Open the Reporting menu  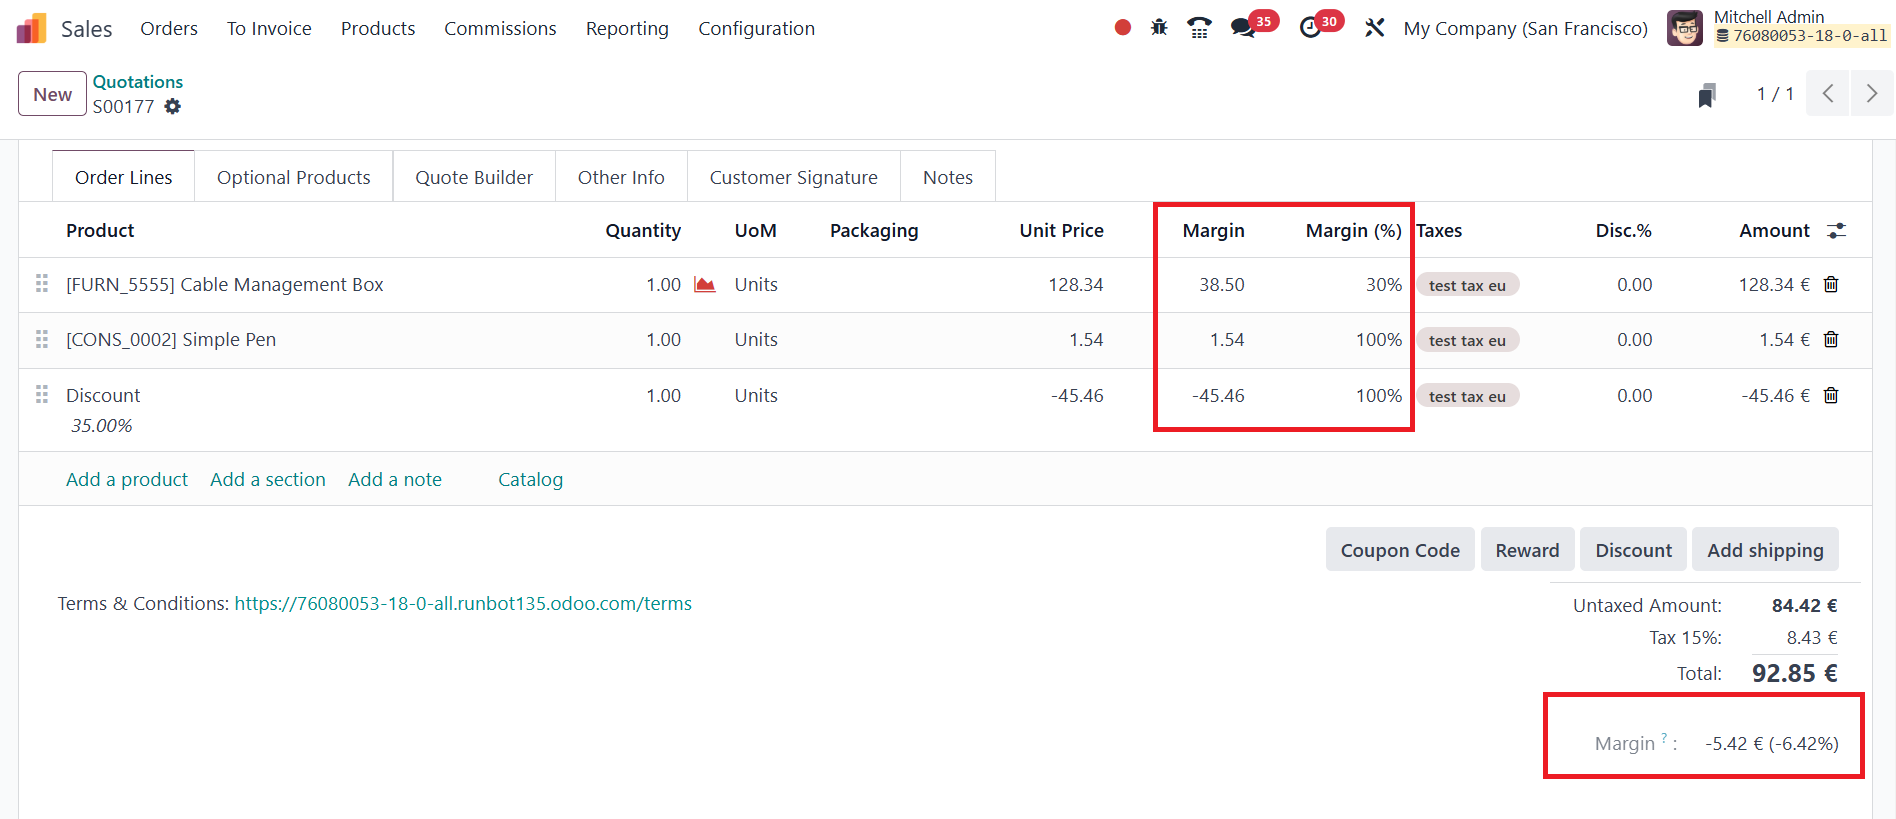(x=627, y=29)
